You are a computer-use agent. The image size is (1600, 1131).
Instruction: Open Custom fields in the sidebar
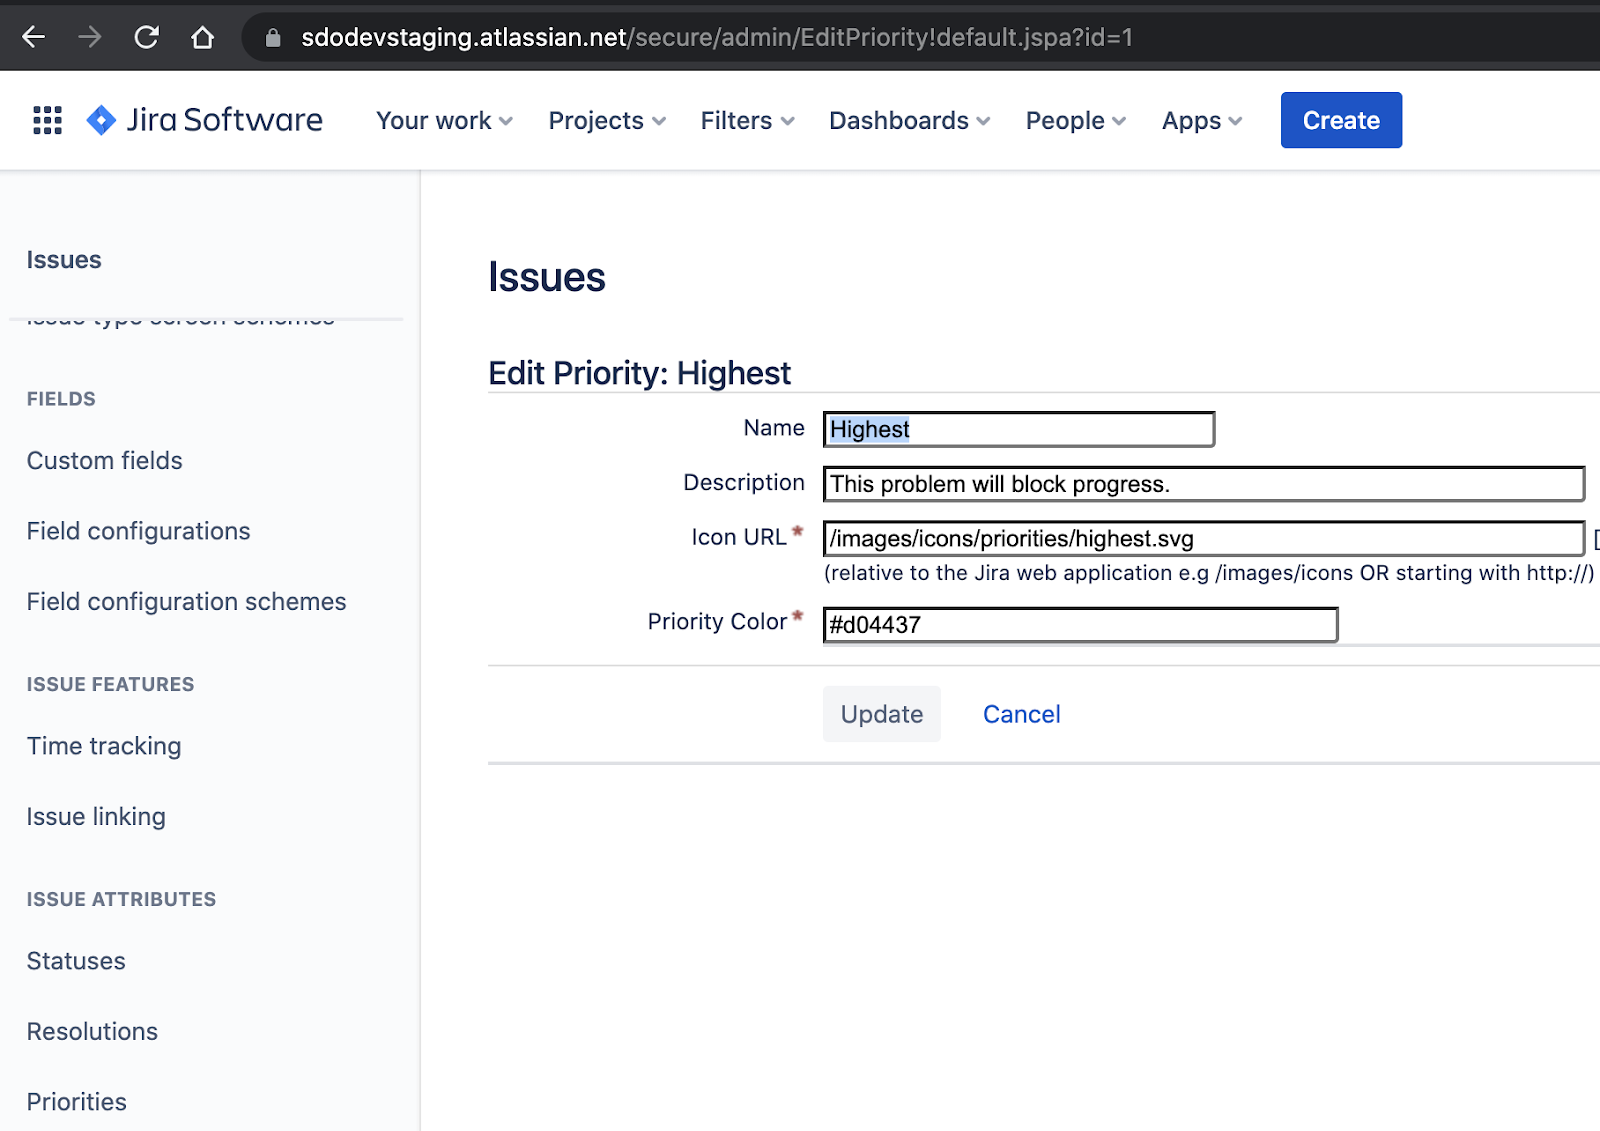pos(105,461)
